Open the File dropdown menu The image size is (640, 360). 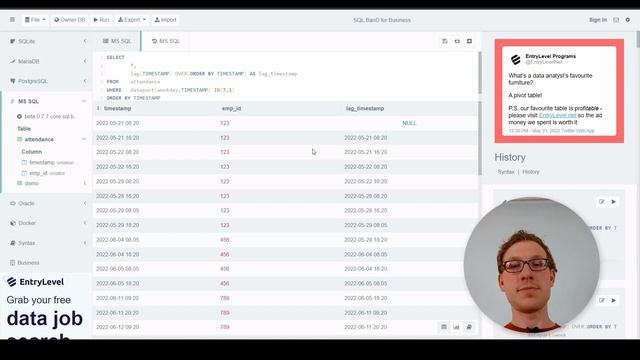coord(35,20)
